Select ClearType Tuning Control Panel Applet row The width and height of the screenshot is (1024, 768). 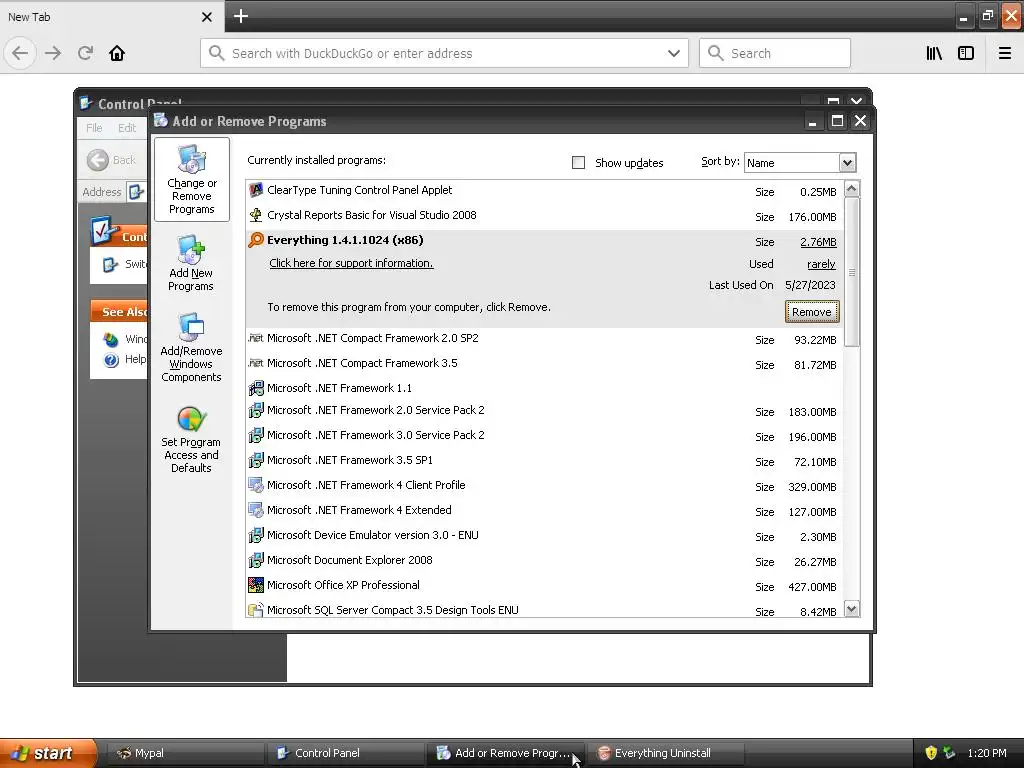coord(544,191)
